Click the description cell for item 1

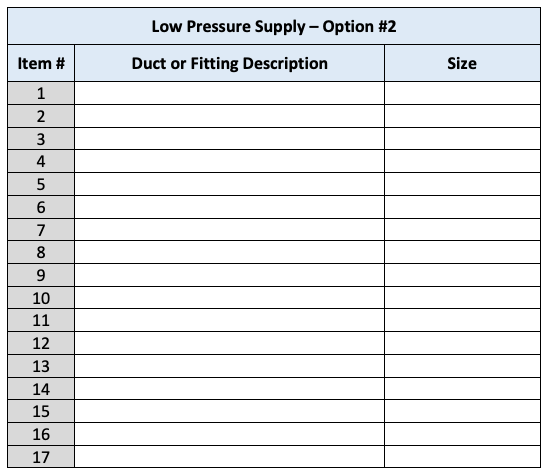click(229, 93)
